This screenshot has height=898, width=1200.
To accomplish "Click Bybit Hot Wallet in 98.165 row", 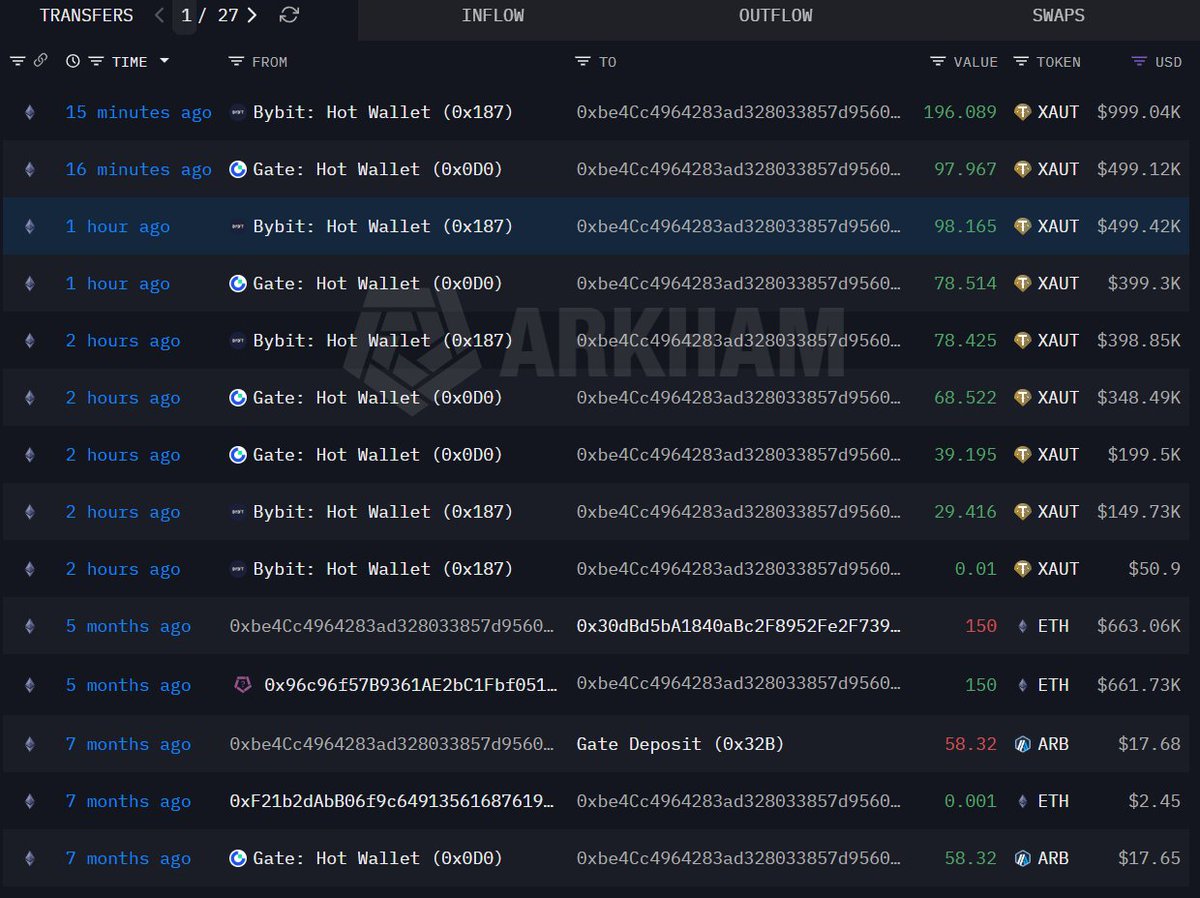I will tap(383, 226).
